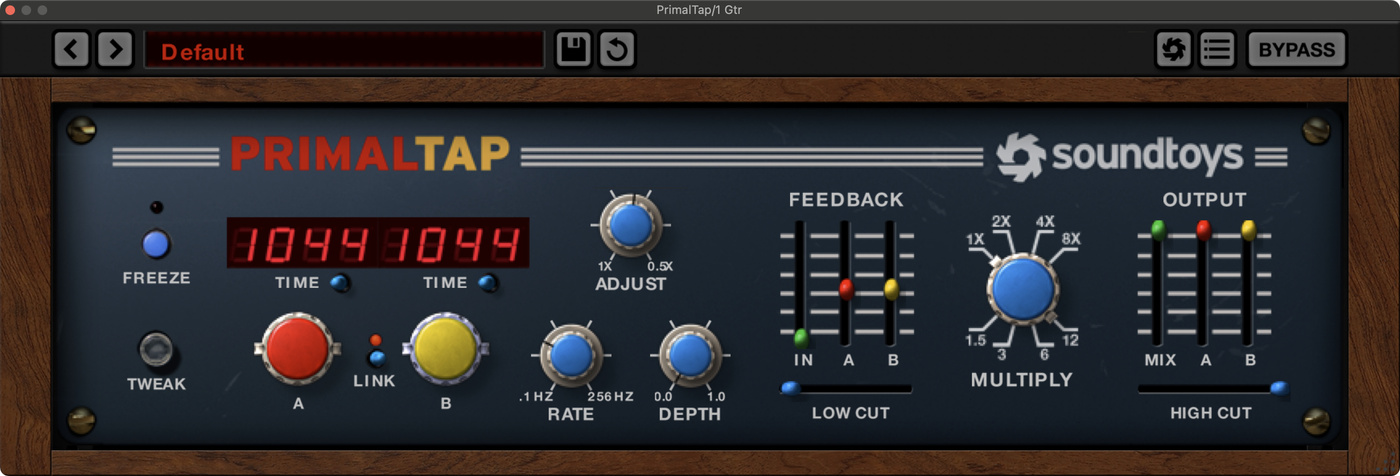Viewport: 1400px width, 476px height.
Task: Select the 12 multiply setting
Action: tap(1070, 340)
